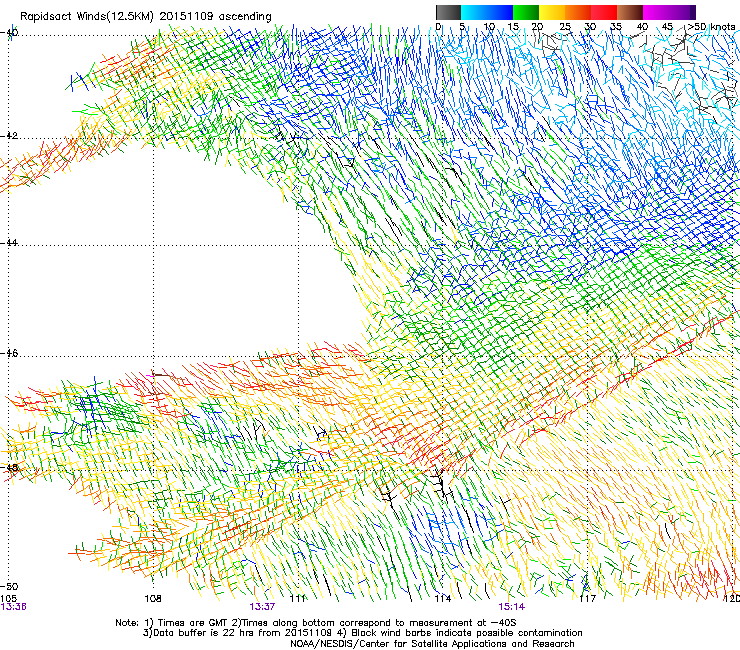This screenshot has width=740, height=650.
Task: Click the orange 25–30 knots legend swatch
Action: coord(578,12)
